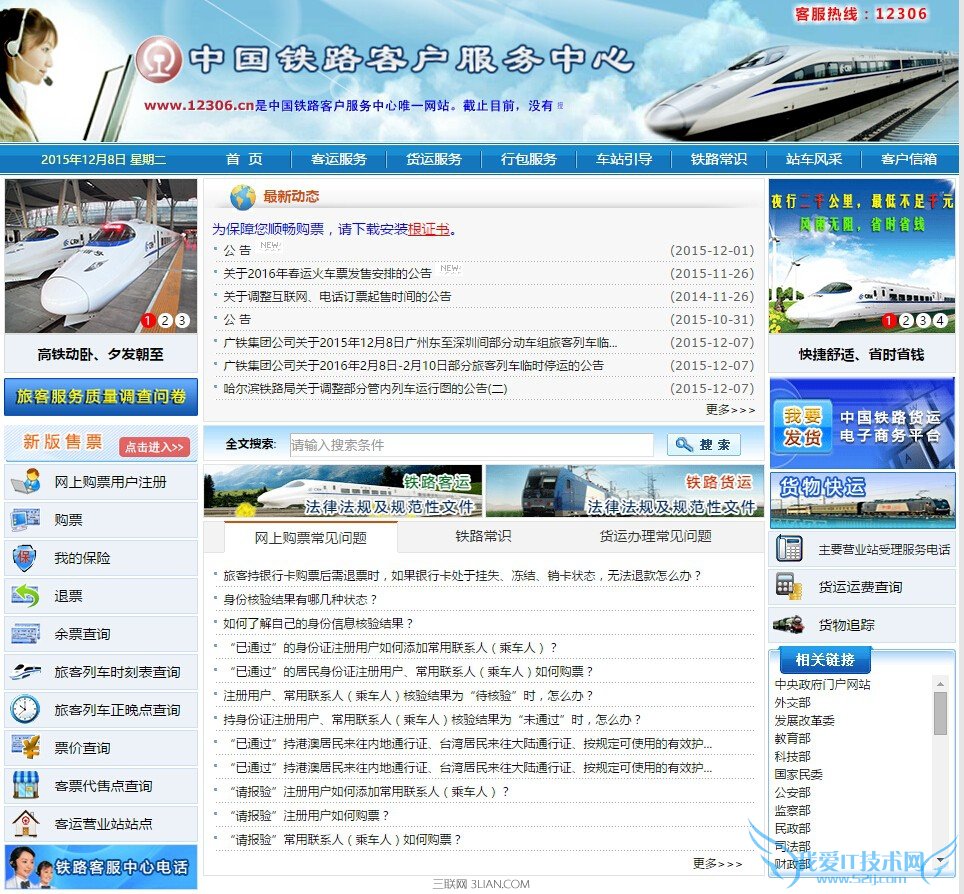Click the 购票 computer monitor icon
Viewport: 964px width, 894px height.
point(27,521)
